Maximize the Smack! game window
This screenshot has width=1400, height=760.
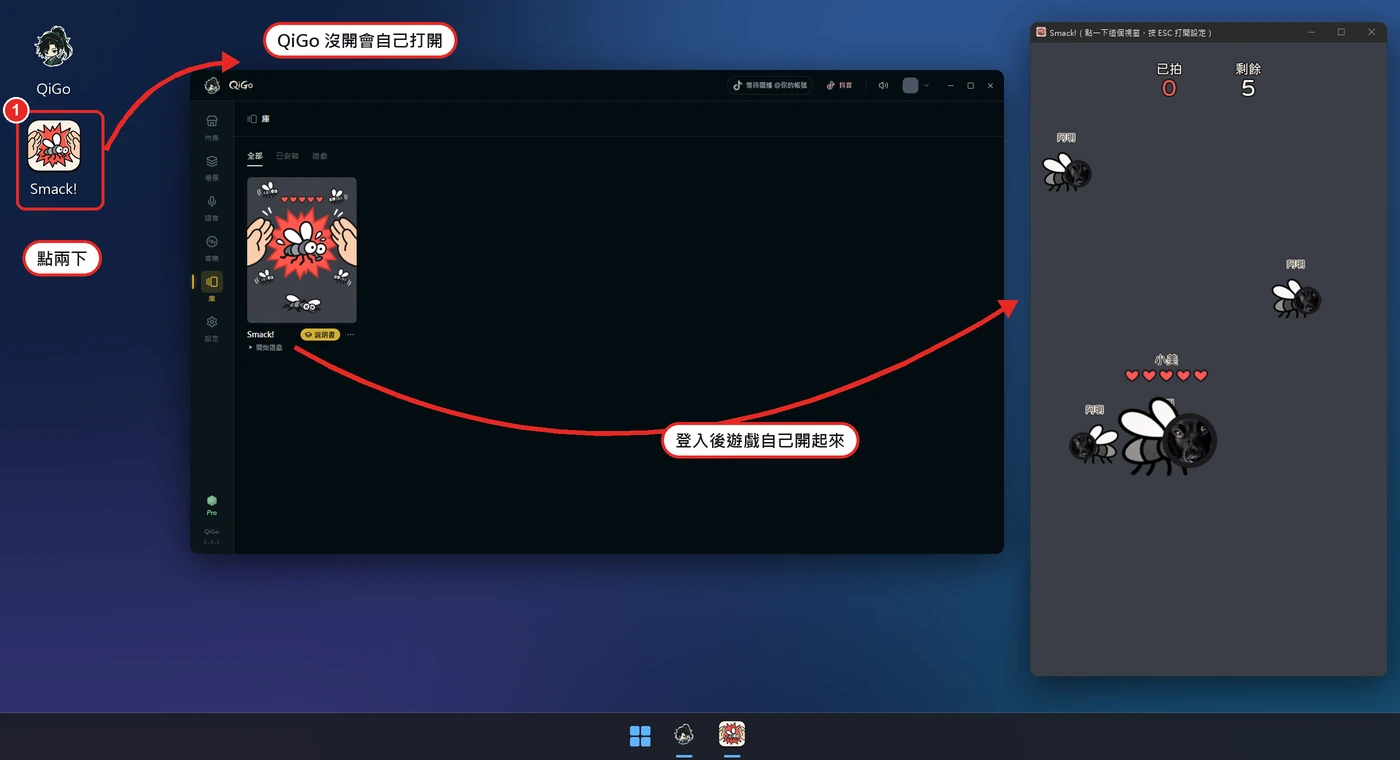pyautogui.click(x=1341, y=32)
